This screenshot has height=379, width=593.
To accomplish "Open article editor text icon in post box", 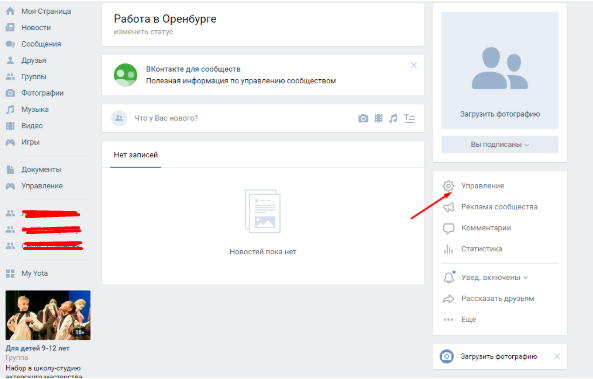I will pos(409,118).
